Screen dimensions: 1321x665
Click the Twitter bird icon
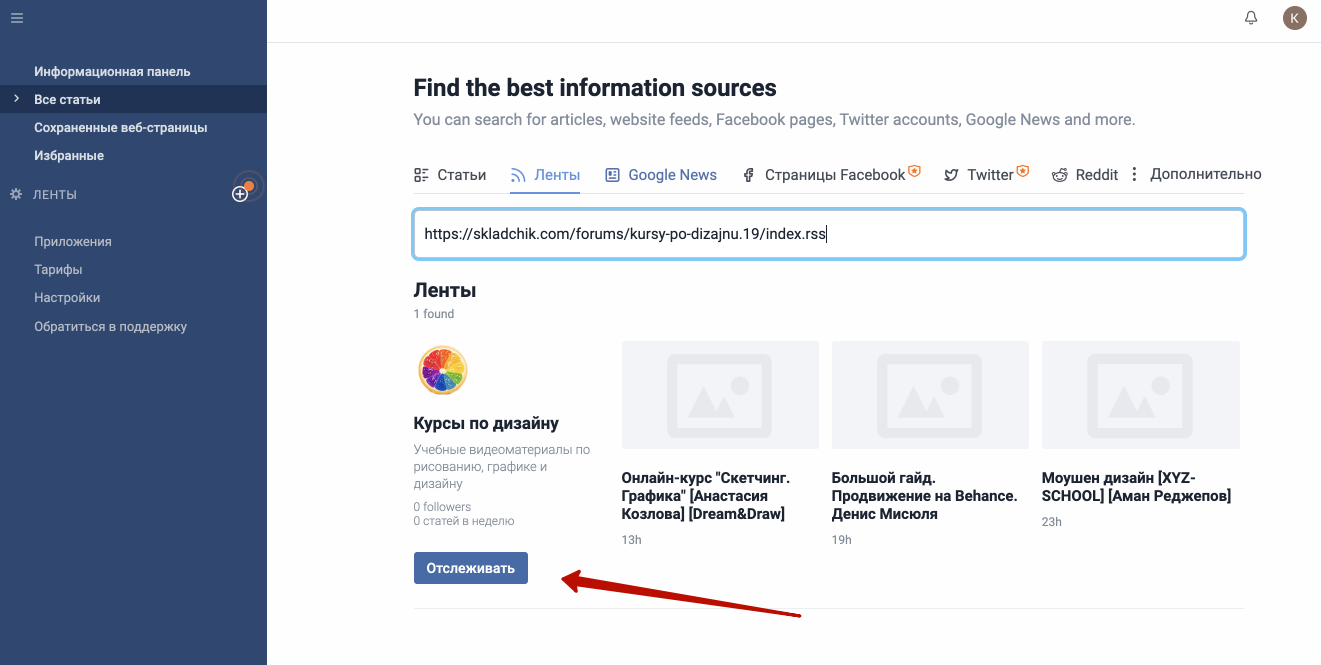[x=952, y=175]
